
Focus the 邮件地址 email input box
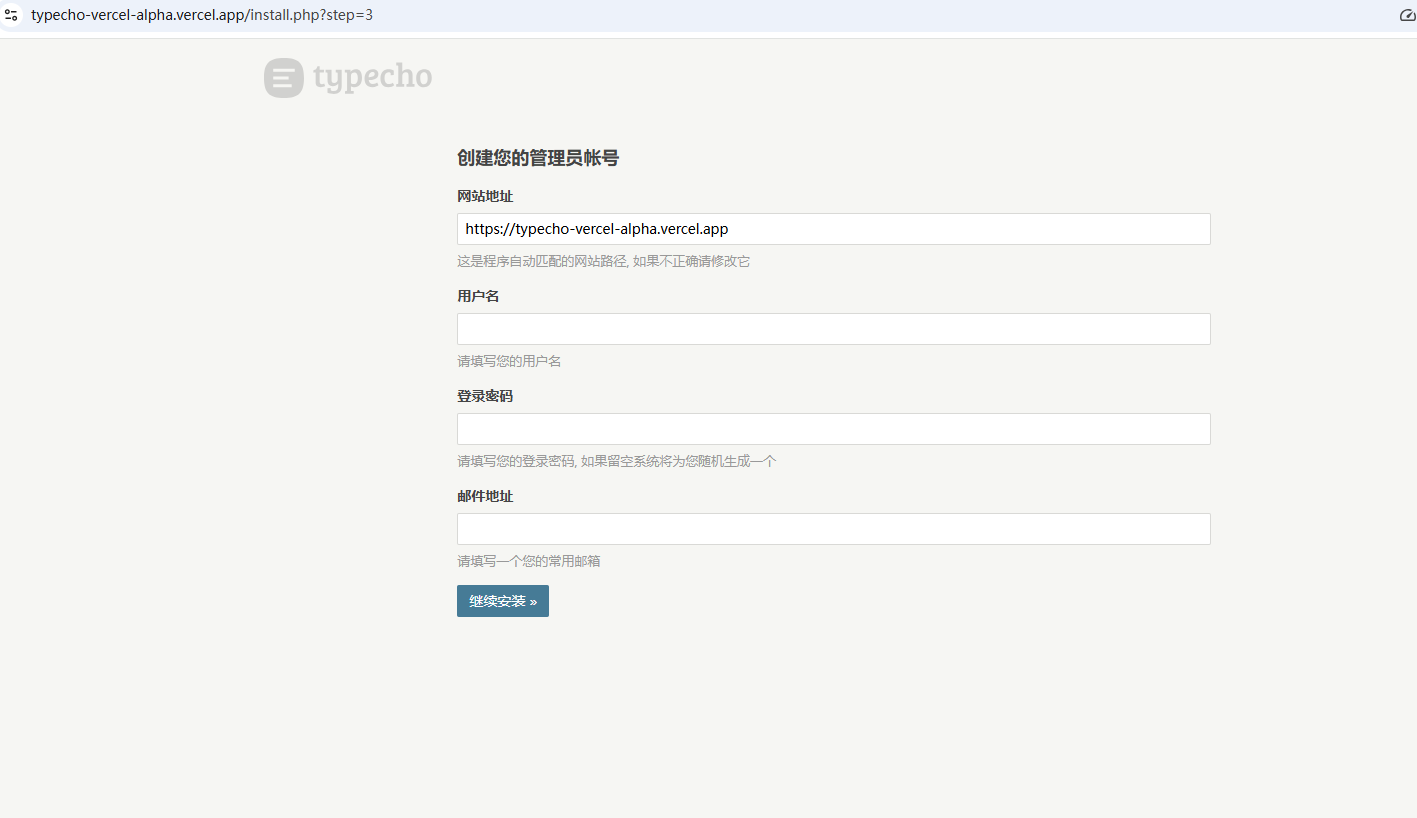(833, 529)
